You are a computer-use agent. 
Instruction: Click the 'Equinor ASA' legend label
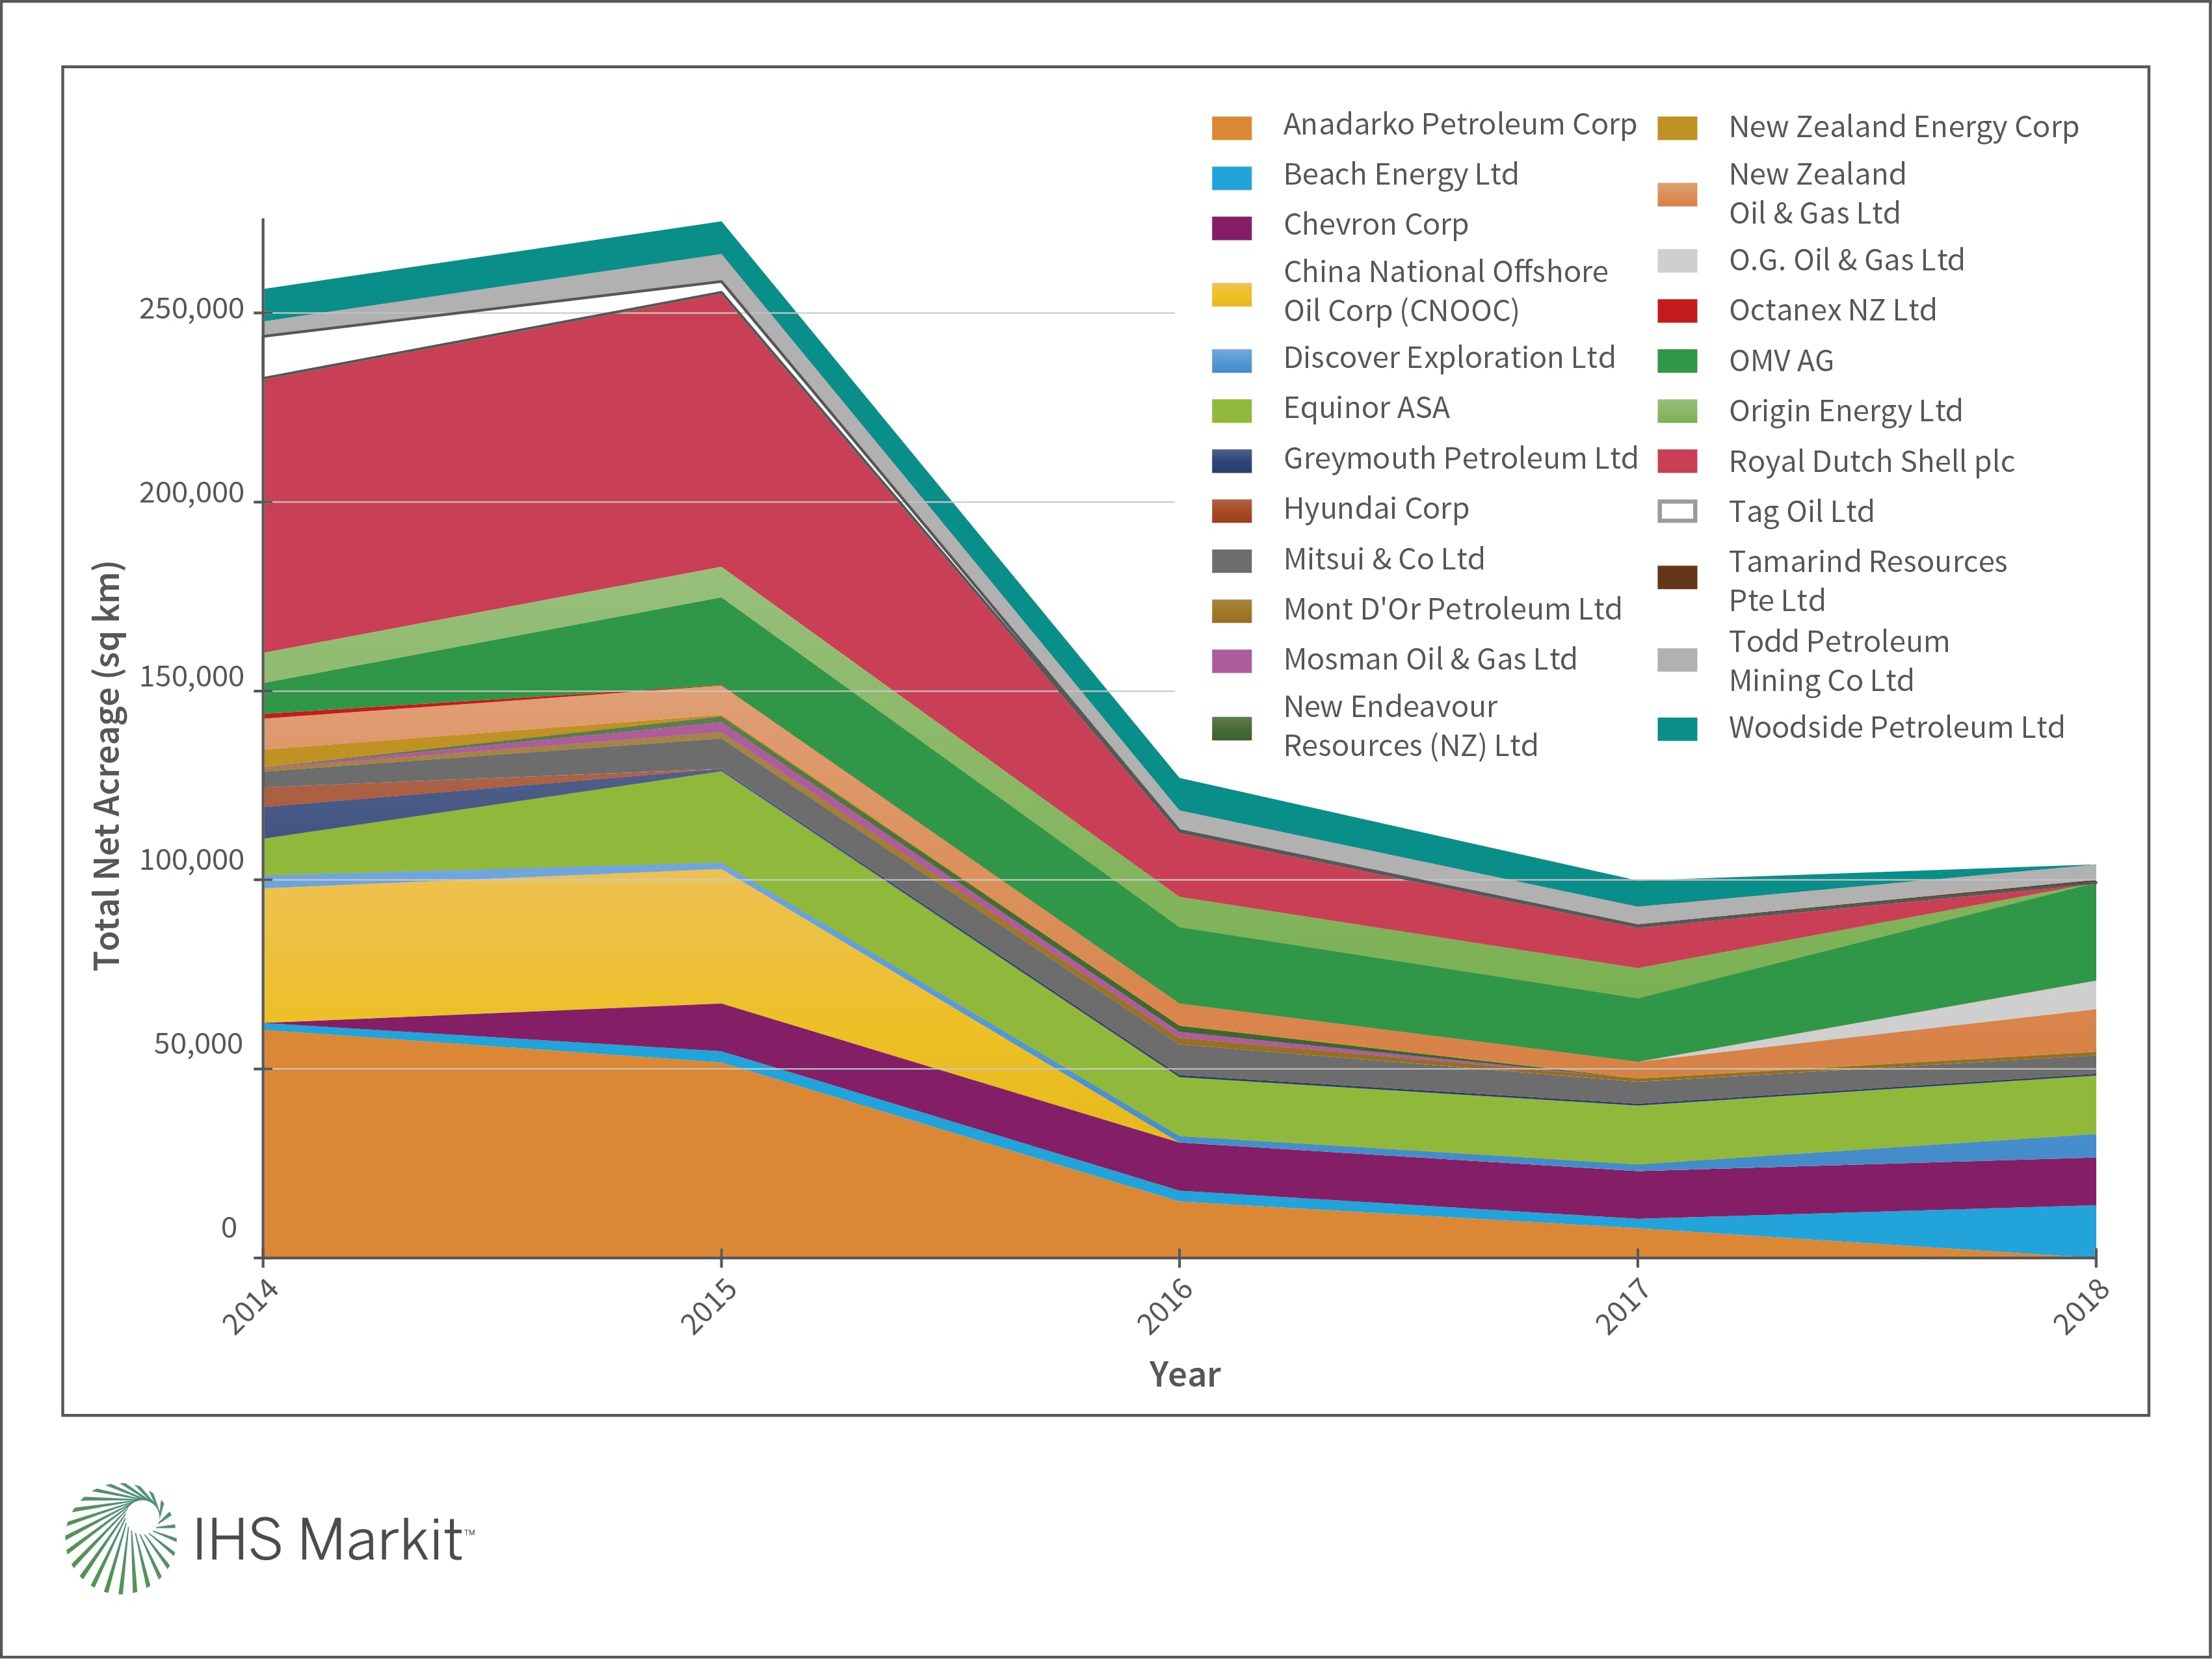pos(1367,408)
